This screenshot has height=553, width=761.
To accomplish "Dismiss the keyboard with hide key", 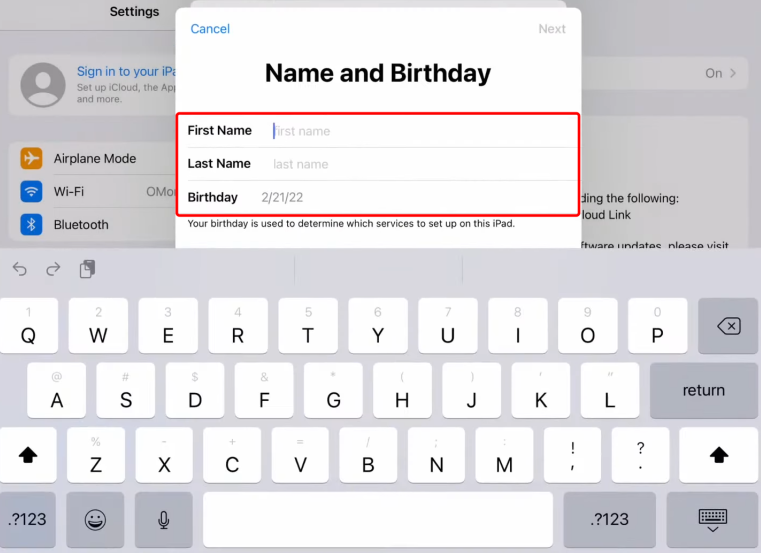I will point(712,519).
